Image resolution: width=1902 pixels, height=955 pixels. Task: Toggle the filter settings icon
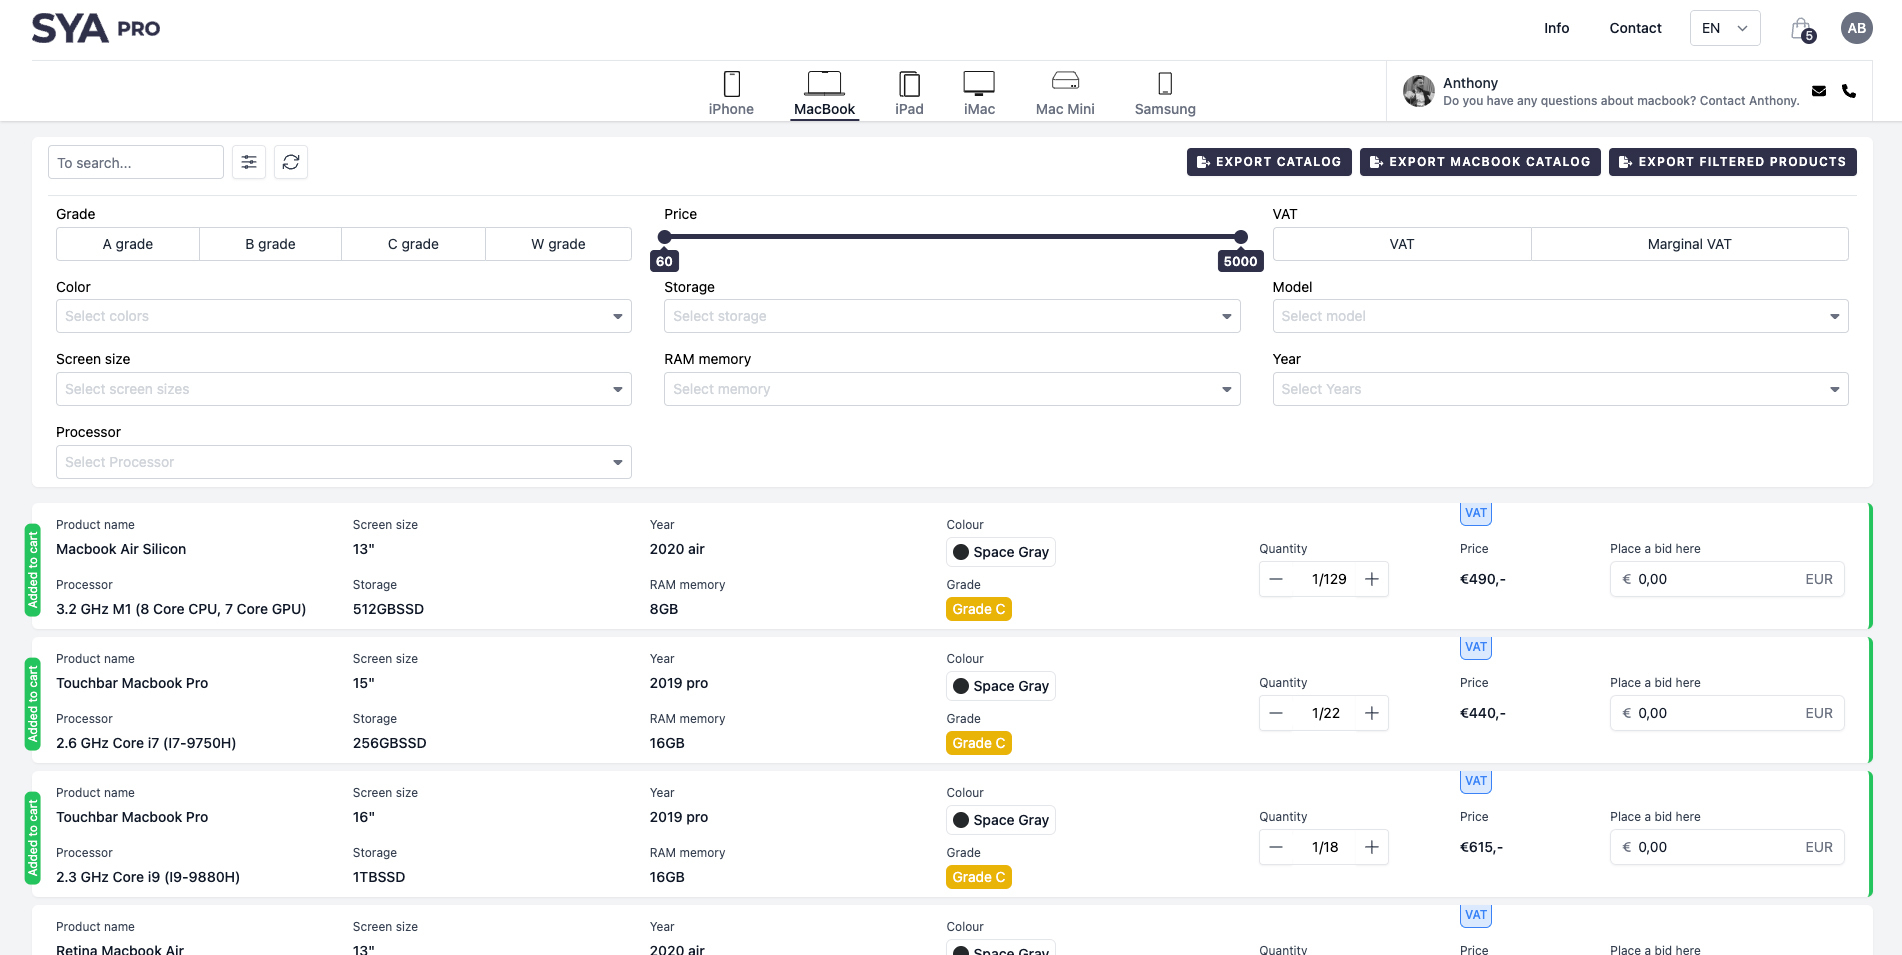click(x=249, y=162)
